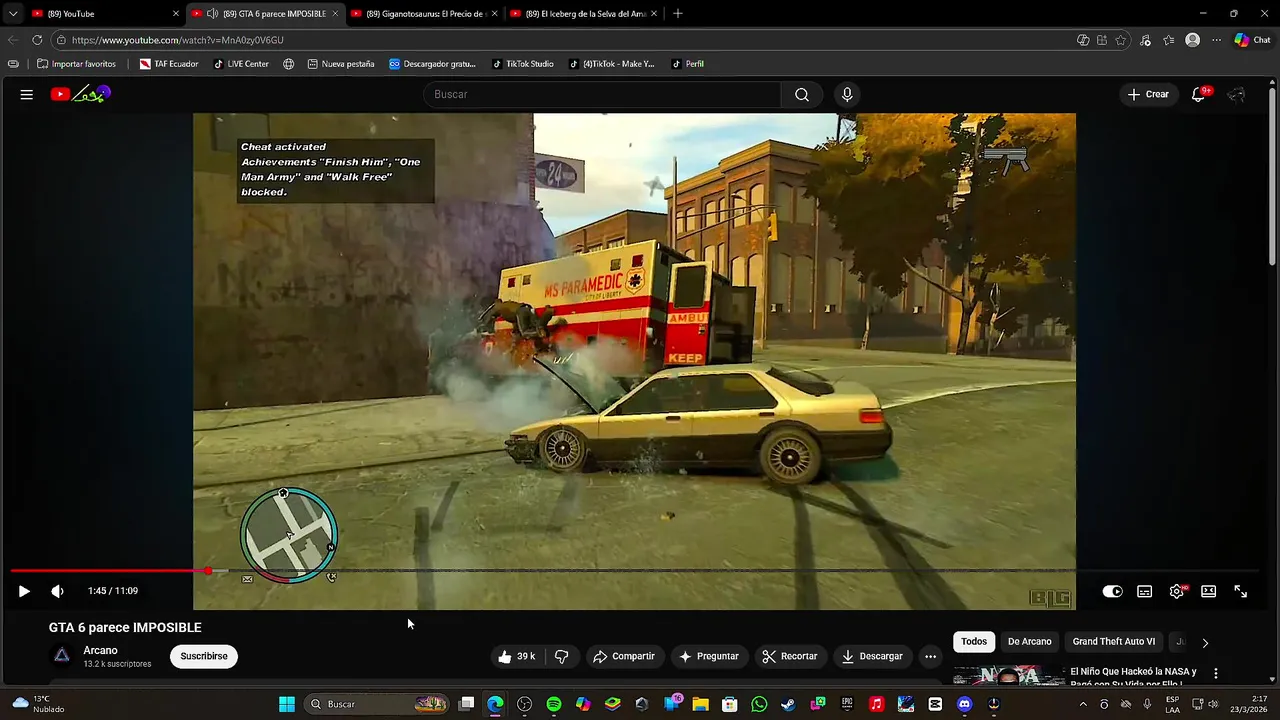The height and width of the screenshot is (720, 1280).
Task: Open Edge profile icon
Action: (x=1192, y=40)
